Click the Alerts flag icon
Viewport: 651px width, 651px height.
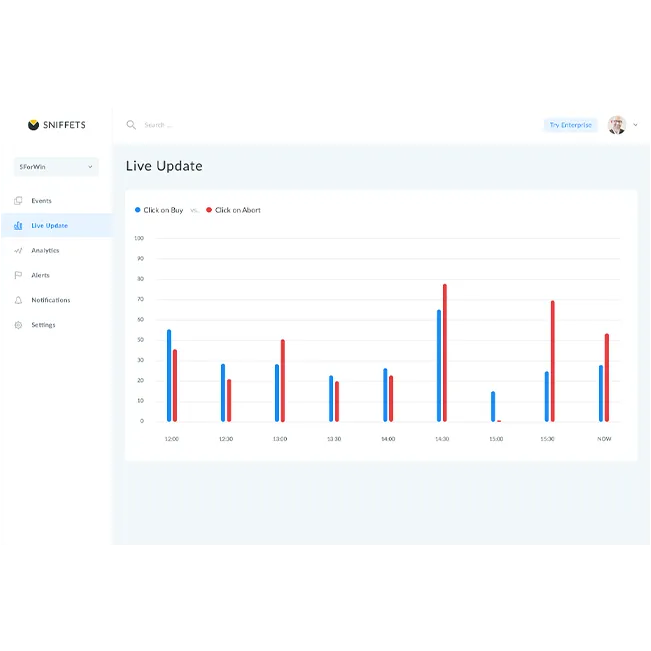18,275
